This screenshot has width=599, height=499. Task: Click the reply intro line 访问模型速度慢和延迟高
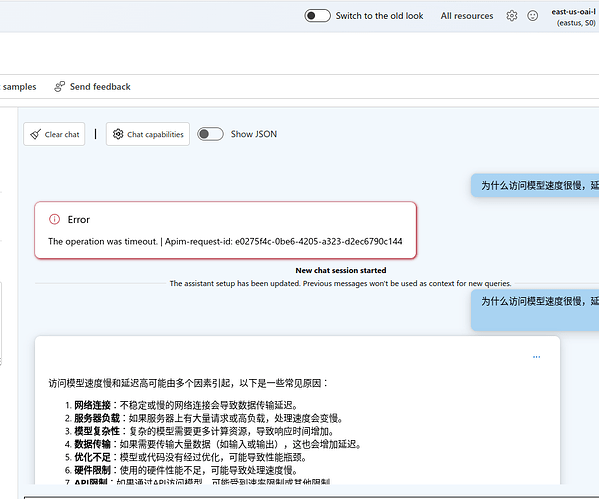[x=188, y=383]
